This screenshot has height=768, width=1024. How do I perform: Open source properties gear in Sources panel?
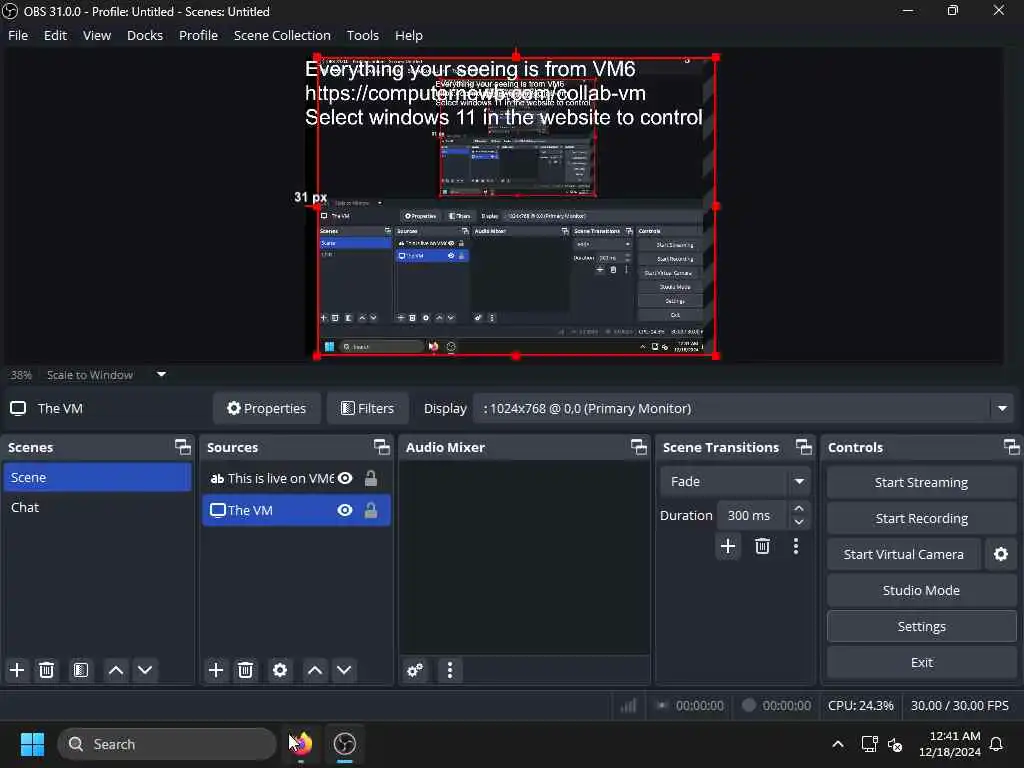[280, 670]
